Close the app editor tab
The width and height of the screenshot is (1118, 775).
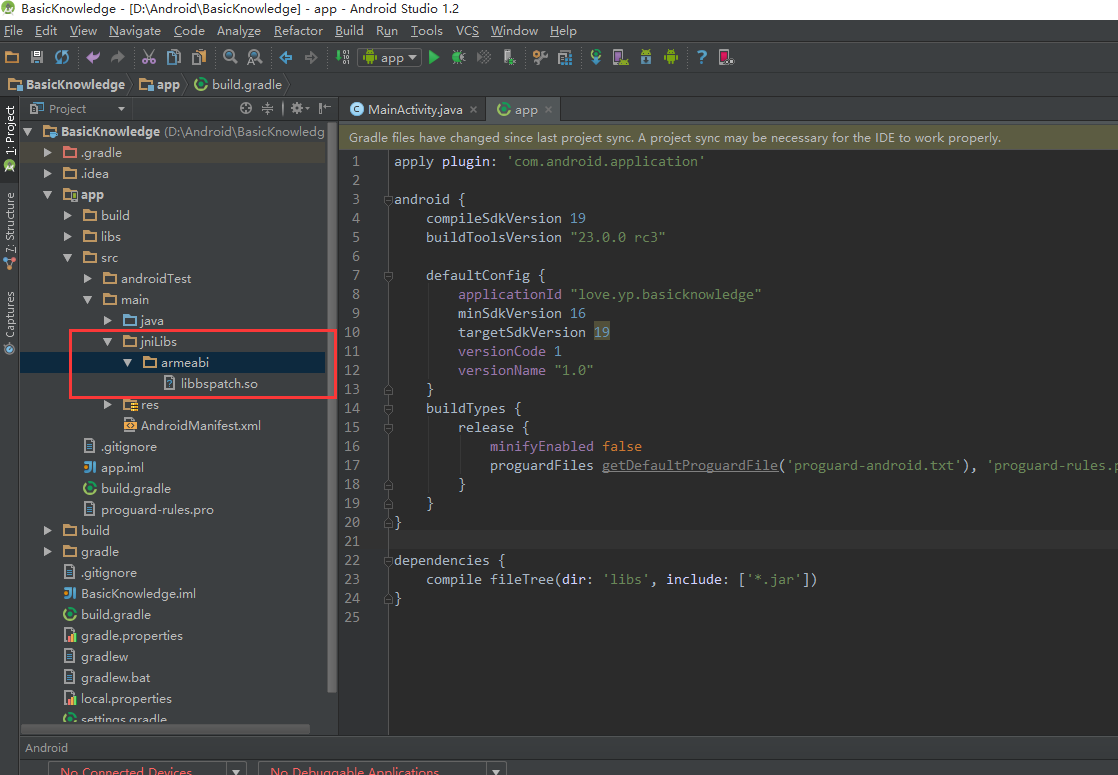[x=548, y=110]
